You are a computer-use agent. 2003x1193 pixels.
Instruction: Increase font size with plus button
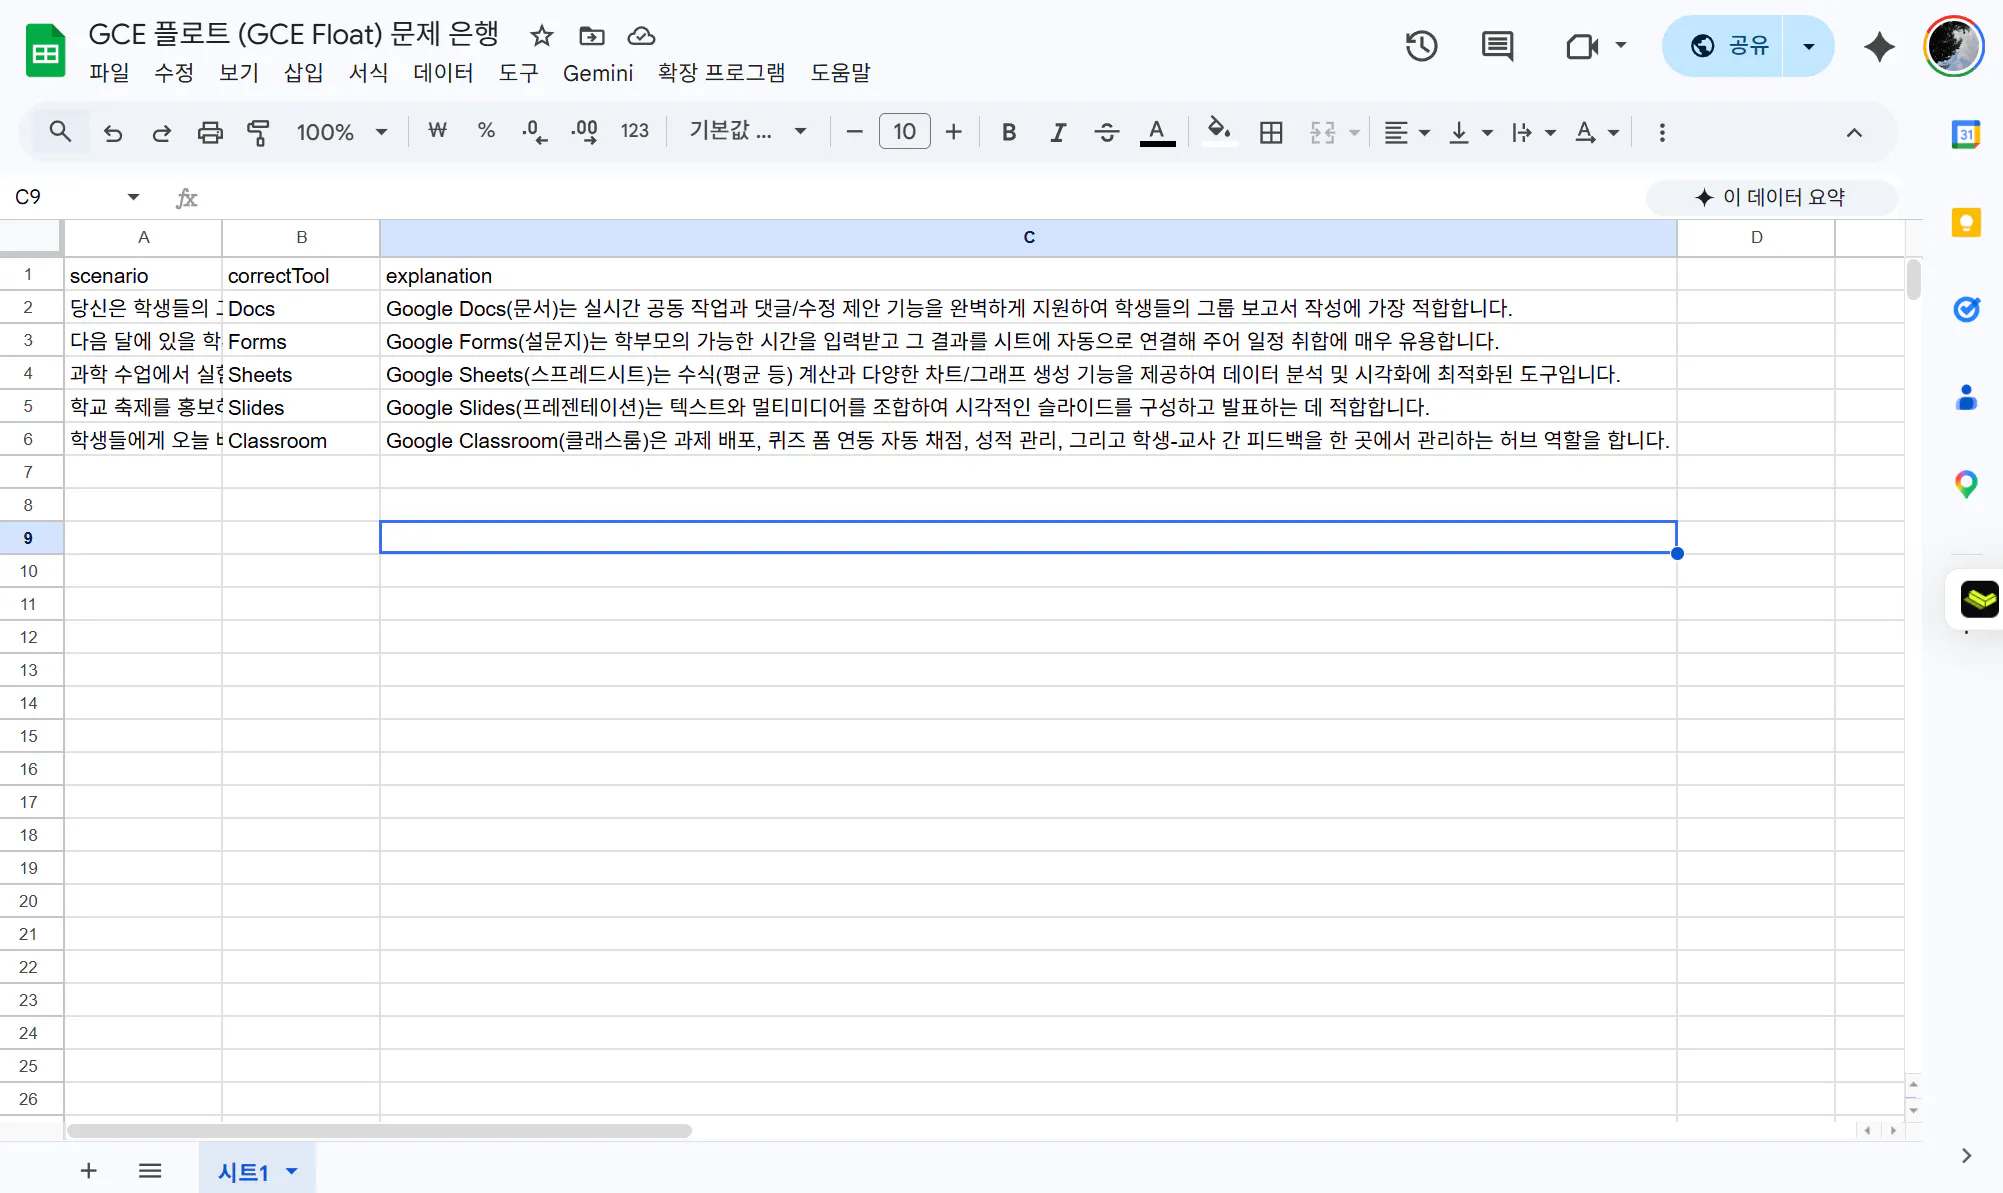[x=954, y=131]
